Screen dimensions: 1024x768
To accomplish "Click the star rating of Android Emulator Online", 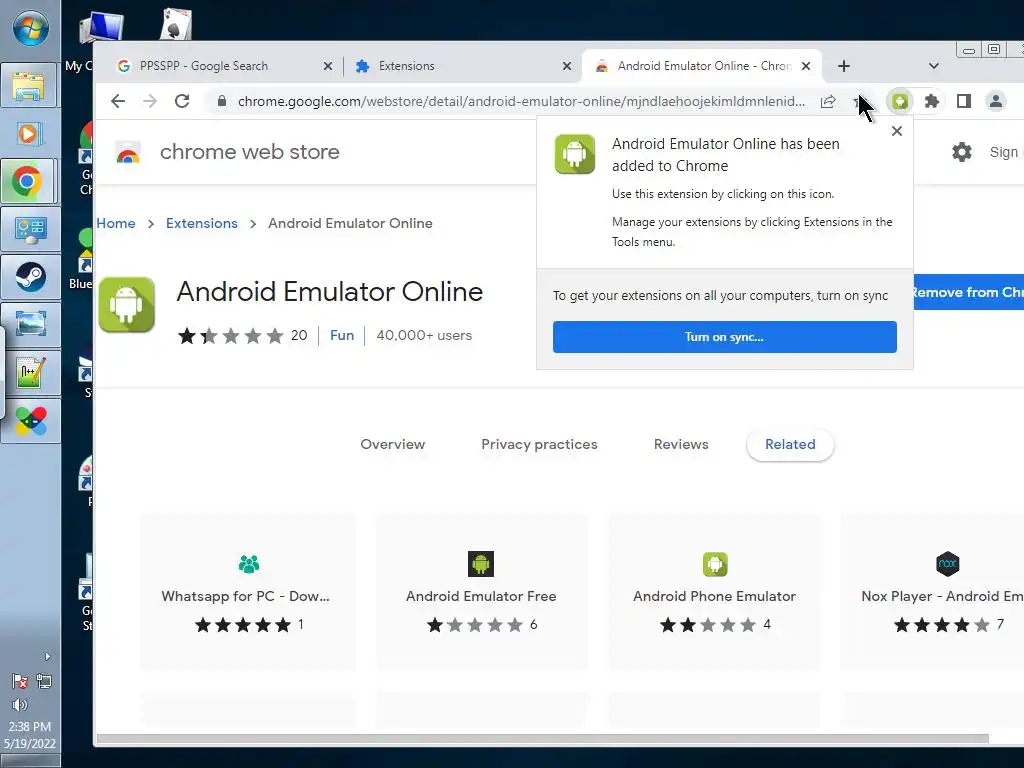I will pyautogui.click(x=231, y=336).
